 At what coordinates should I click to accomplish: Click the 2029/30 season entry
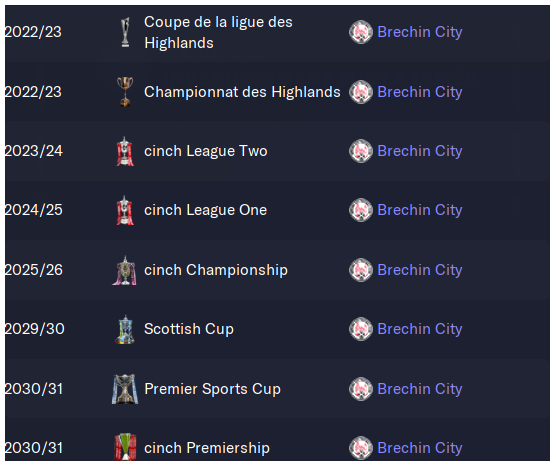click(x=35, y=329)
